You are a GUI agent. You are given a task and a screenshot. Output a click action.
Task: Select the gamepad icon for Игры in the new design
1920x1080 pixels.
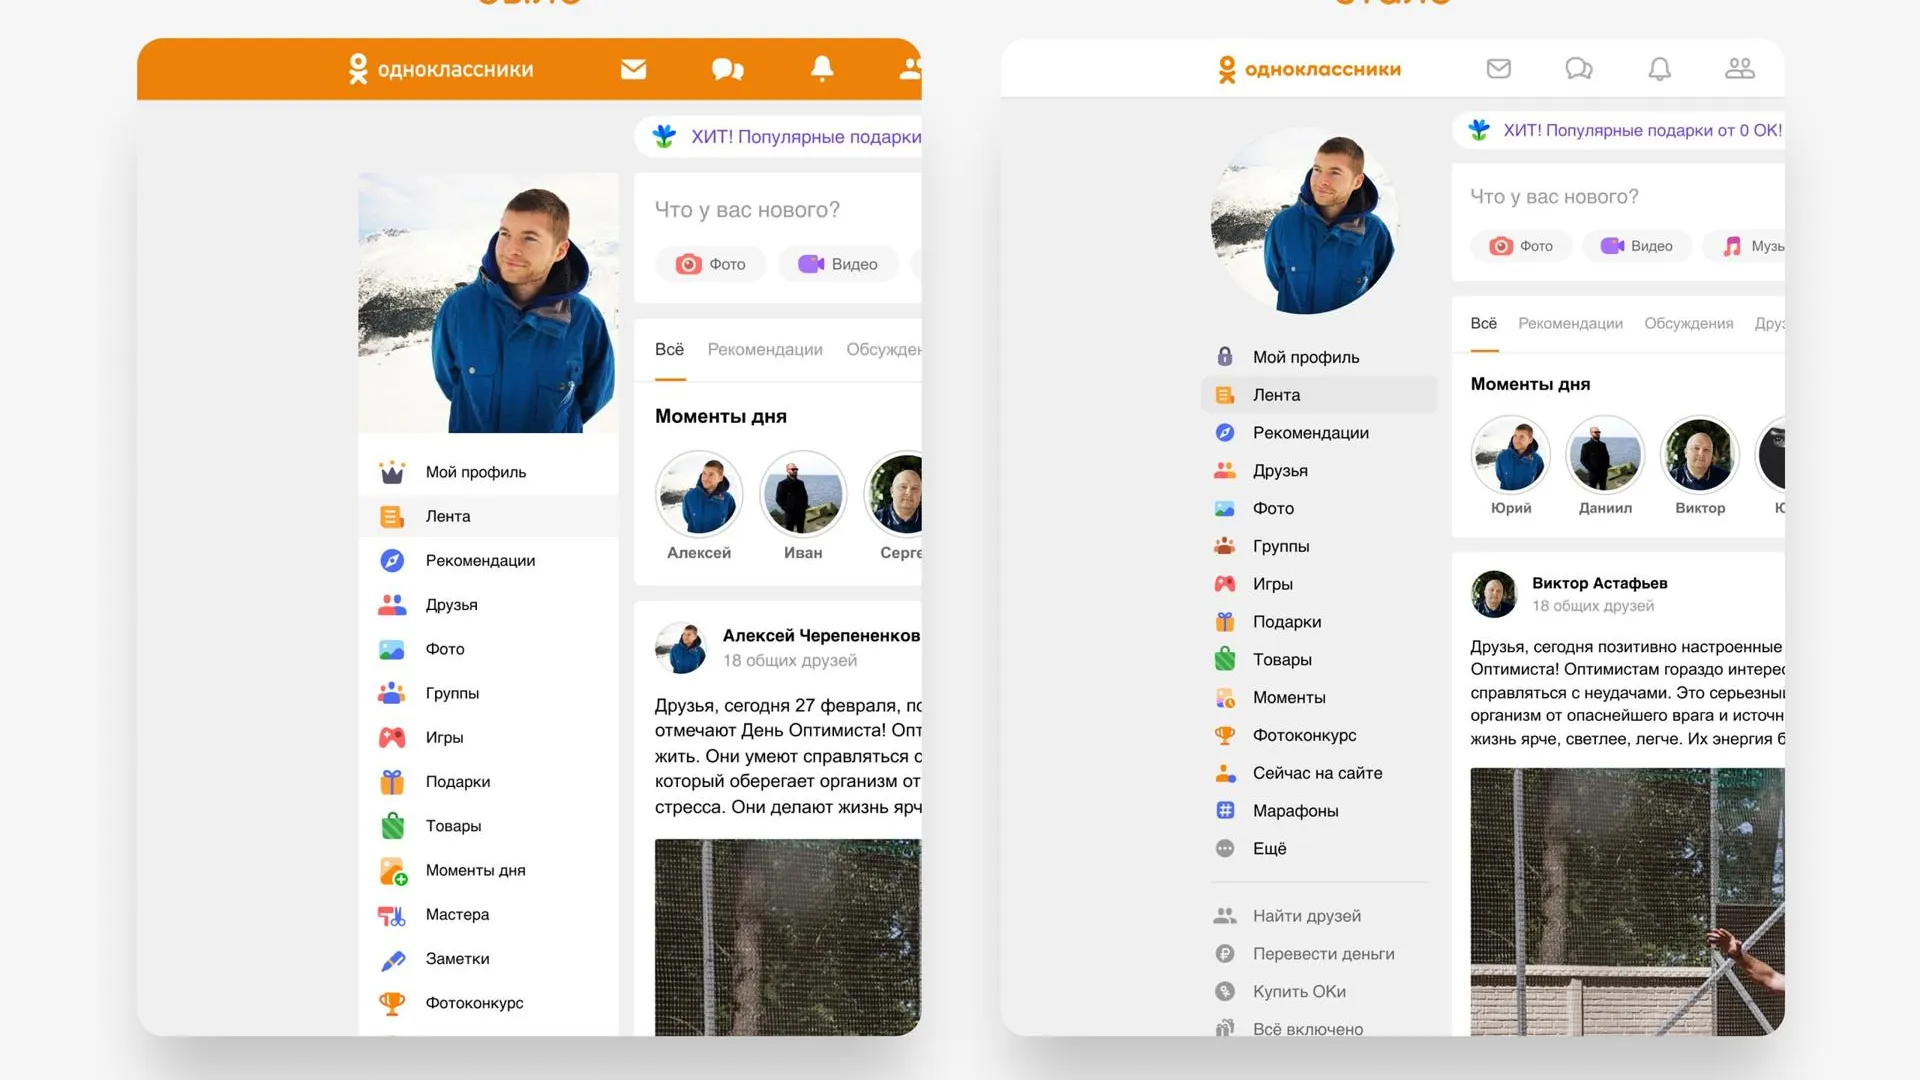pyautogui.click(x=1225, y=583)
